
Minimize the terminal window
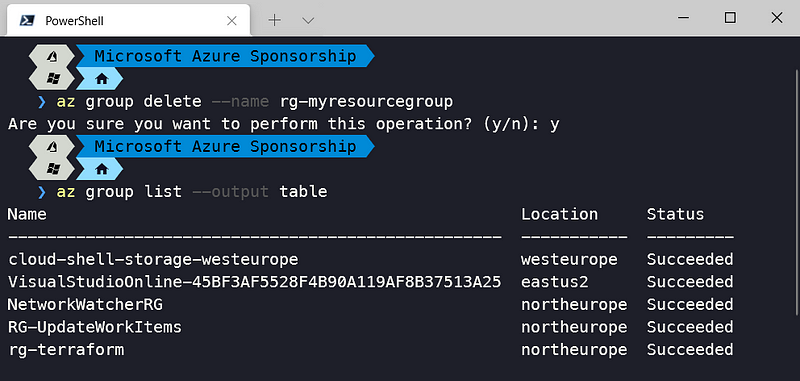coord(683,18)
